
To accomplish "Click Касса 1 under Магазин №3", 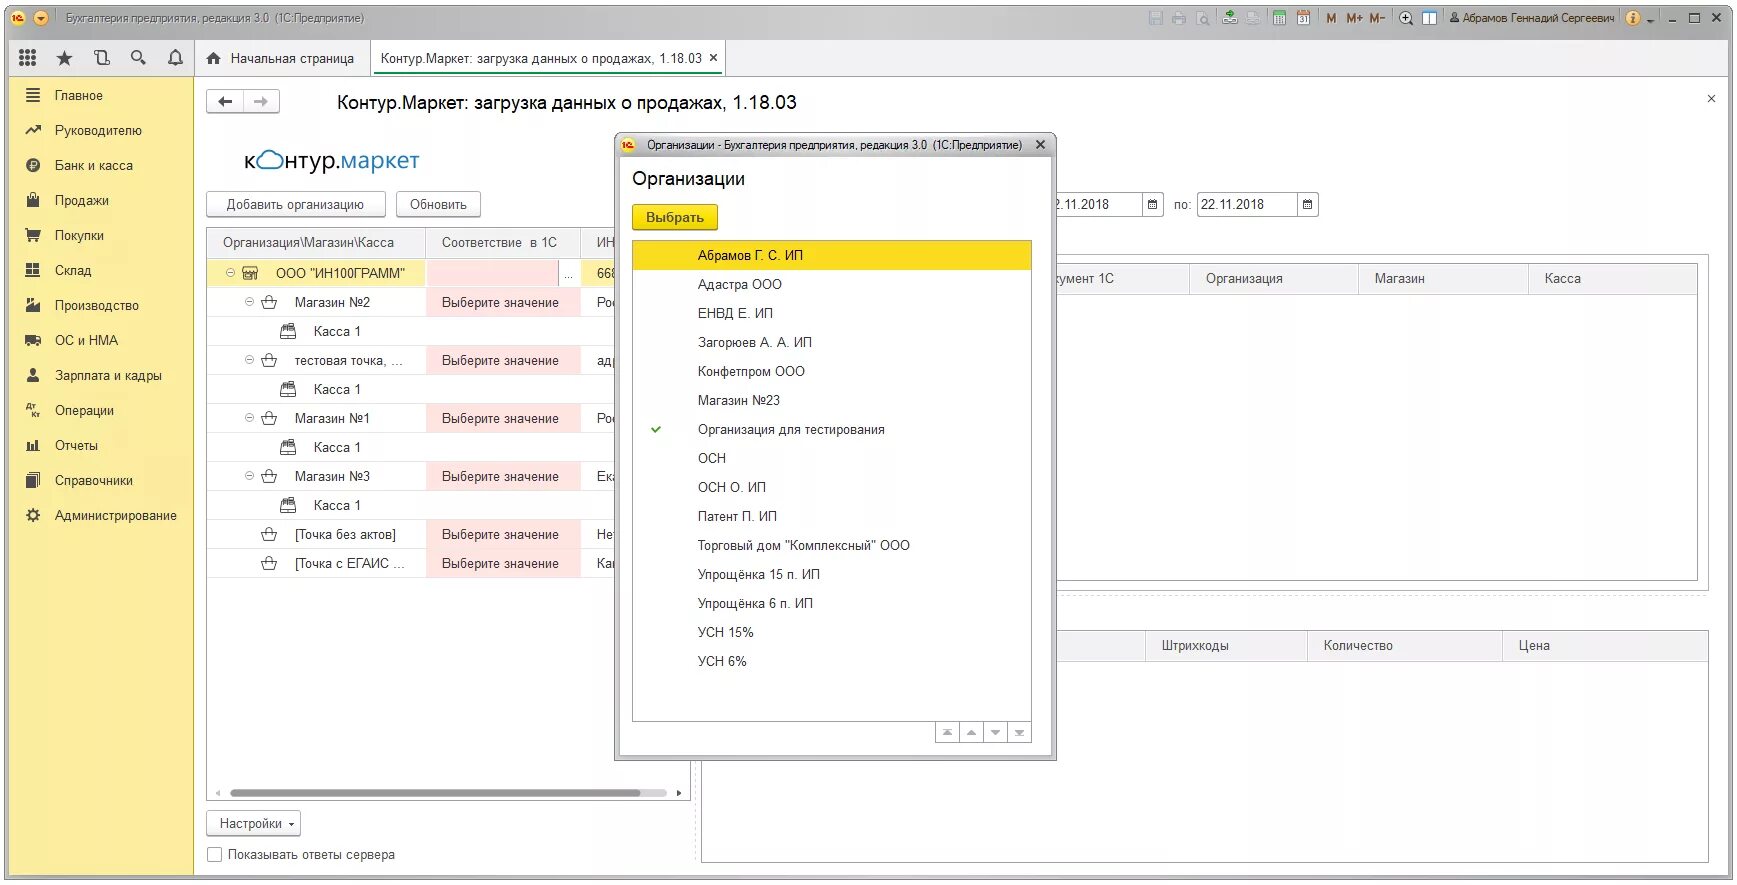I will [337, 505].
